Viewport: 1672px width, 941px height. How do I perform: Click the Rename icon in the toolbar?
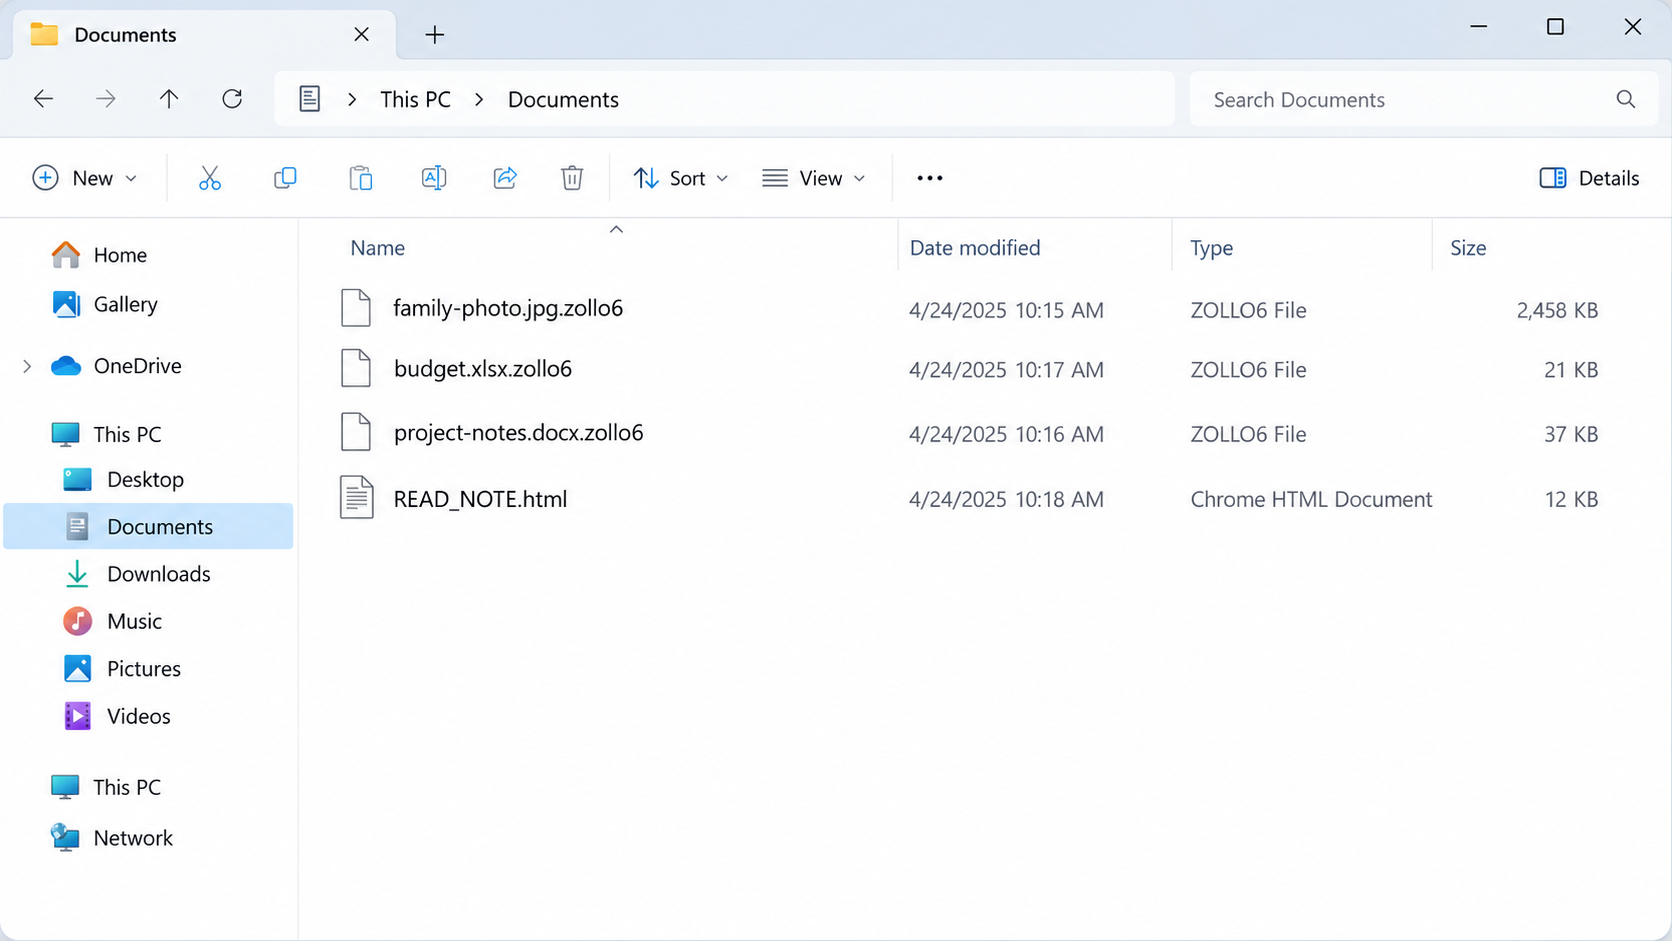pyautogui.click(x=434, y=178)
